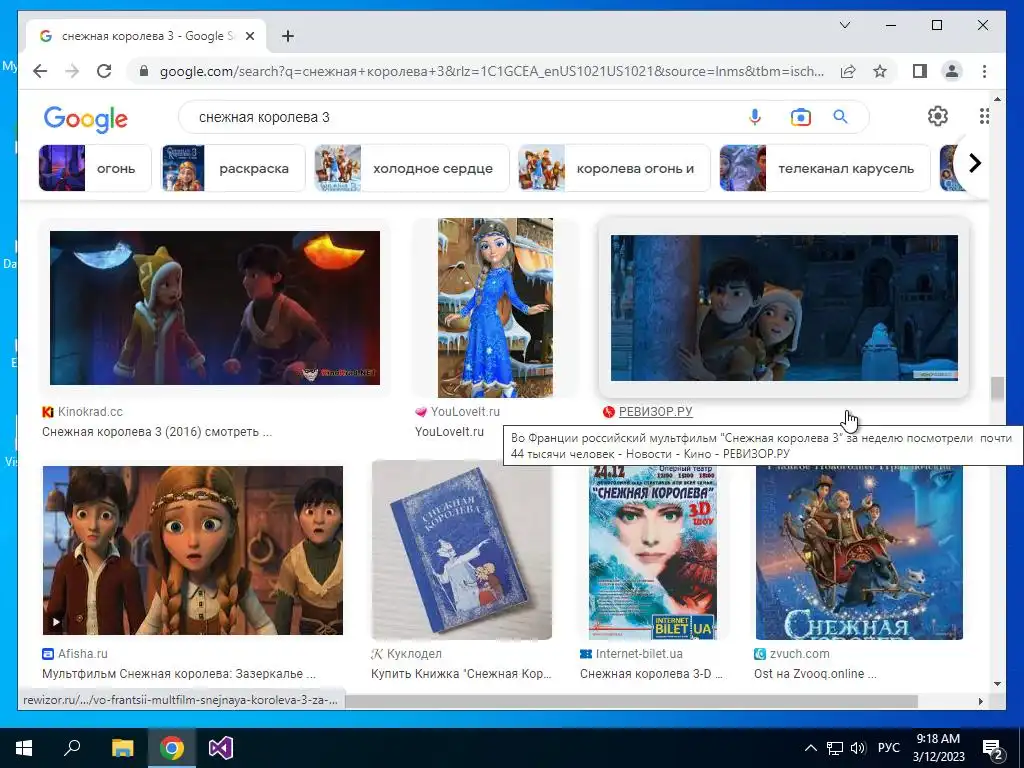This screenshot has height=768, width=1024.
Task: Open a new tab with plus button
Action: click(287, 36)
